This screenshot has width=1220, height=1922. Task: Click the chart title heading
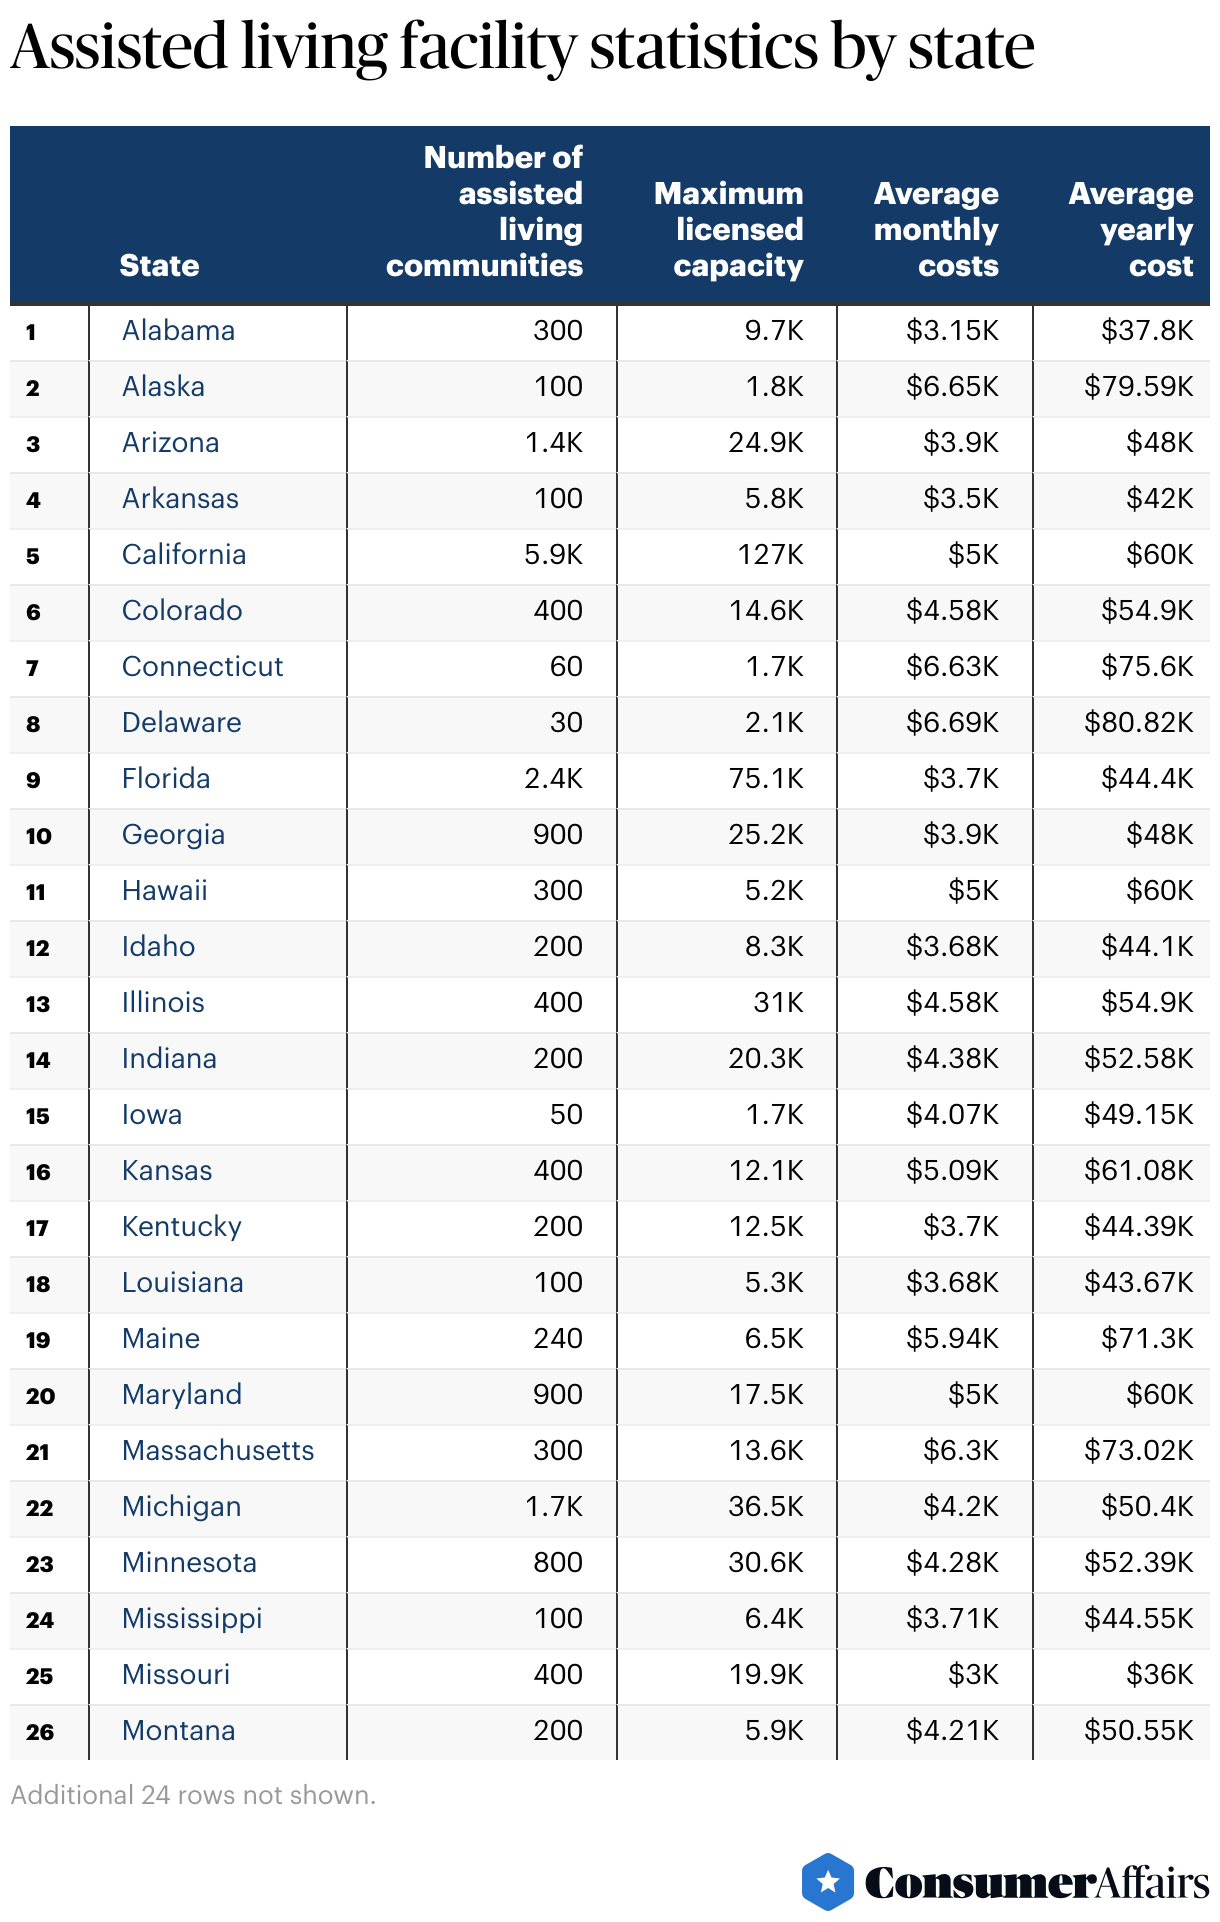pyautogui.click(x=522, y=47)
